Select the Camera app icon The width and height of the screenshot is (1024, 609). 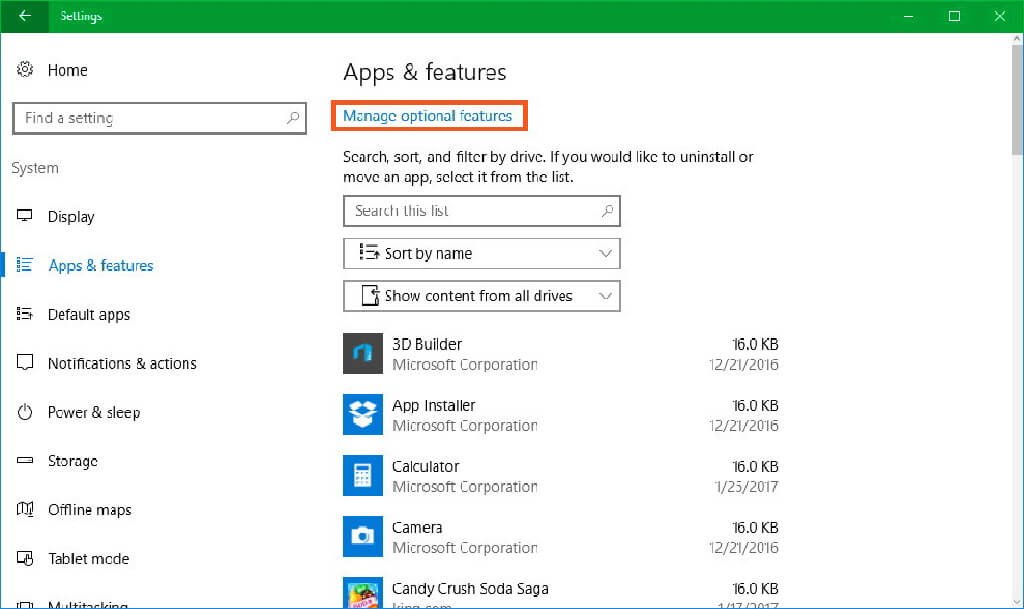363,537
